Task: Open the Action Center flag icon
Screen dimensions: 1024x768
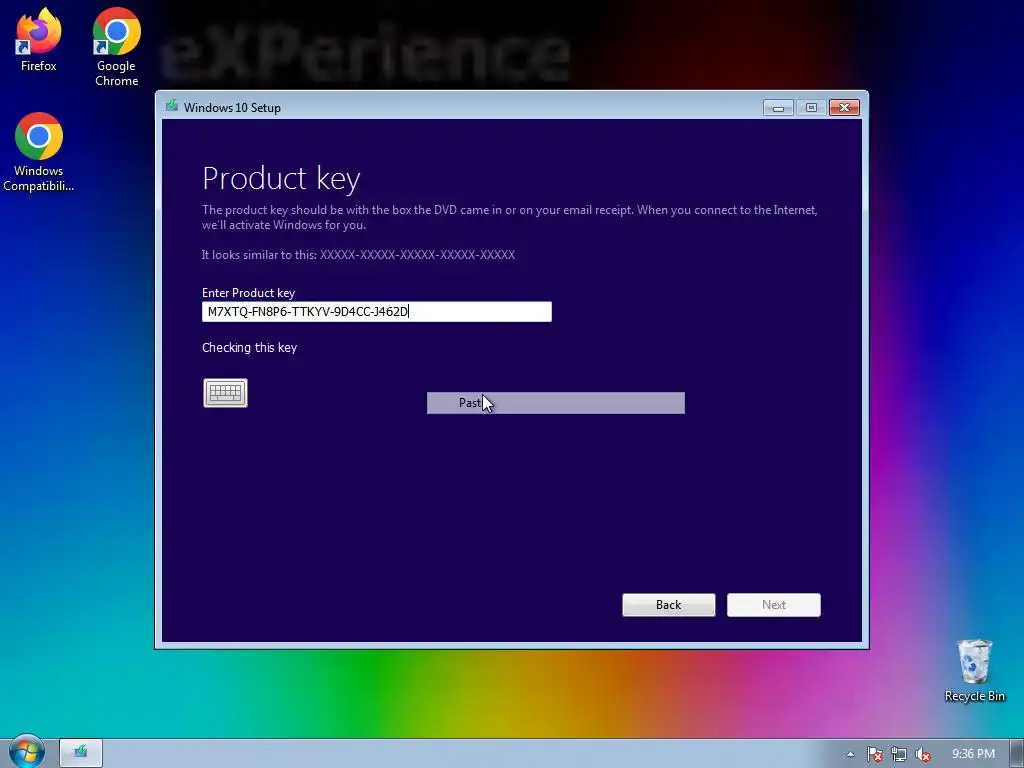Action: point(874,754)
